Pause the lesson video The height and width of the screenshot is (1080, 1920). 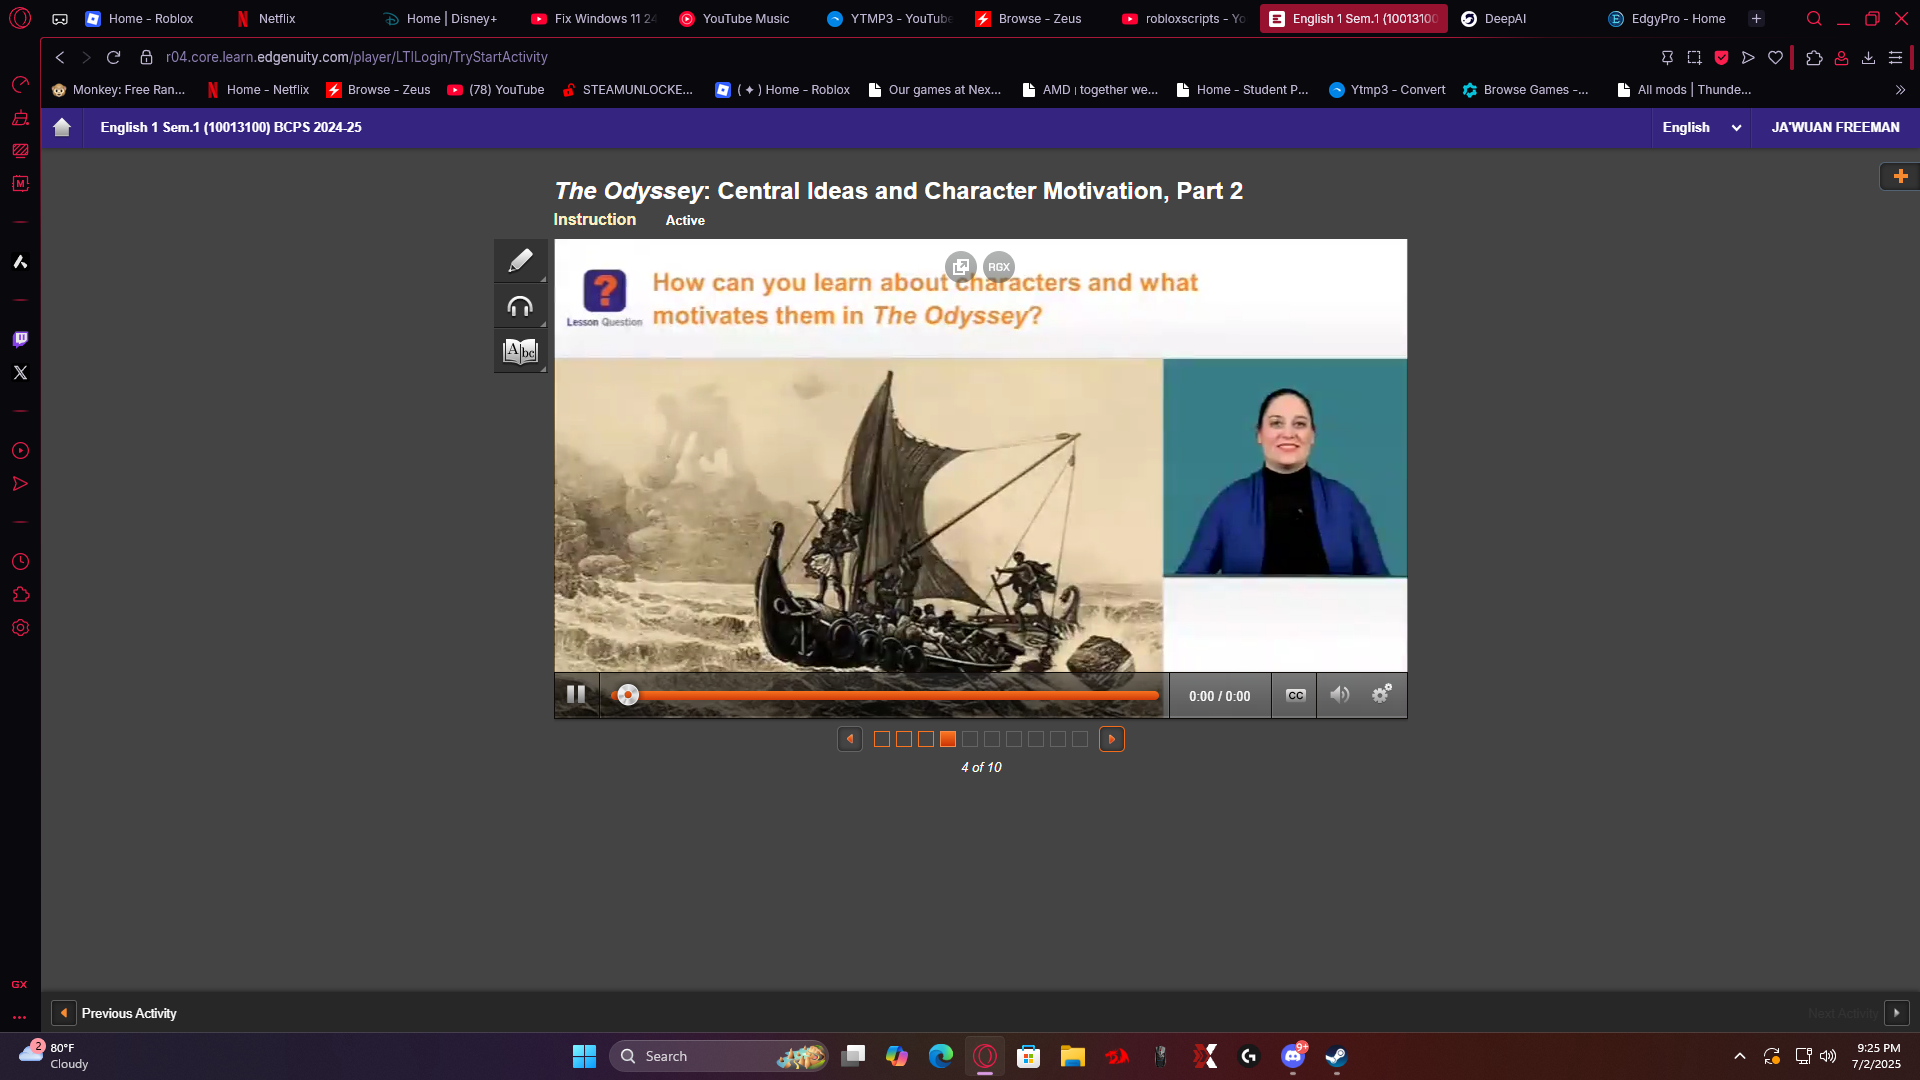[x=576, y=695]
